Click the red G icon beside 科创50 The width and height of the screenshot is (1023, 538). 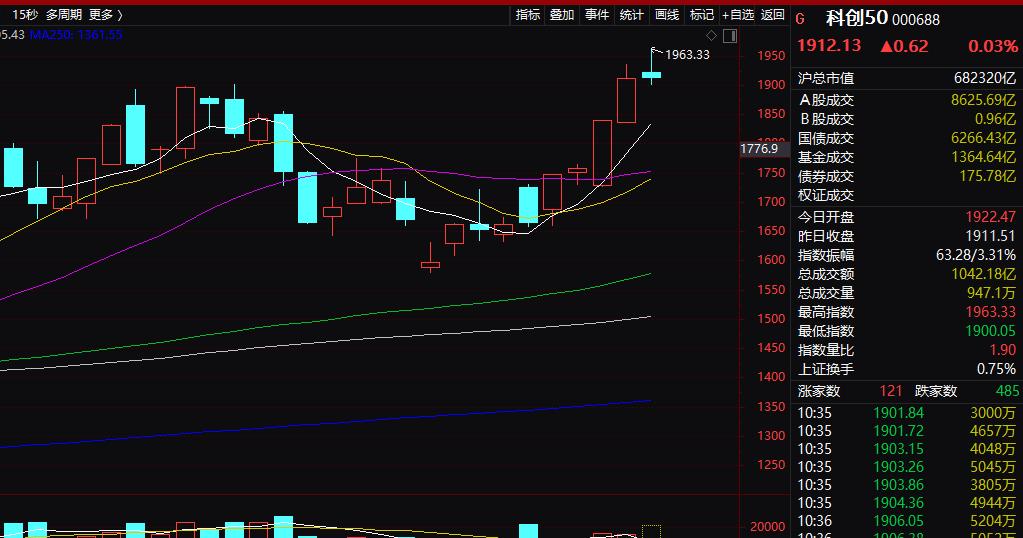coord(801,20)
